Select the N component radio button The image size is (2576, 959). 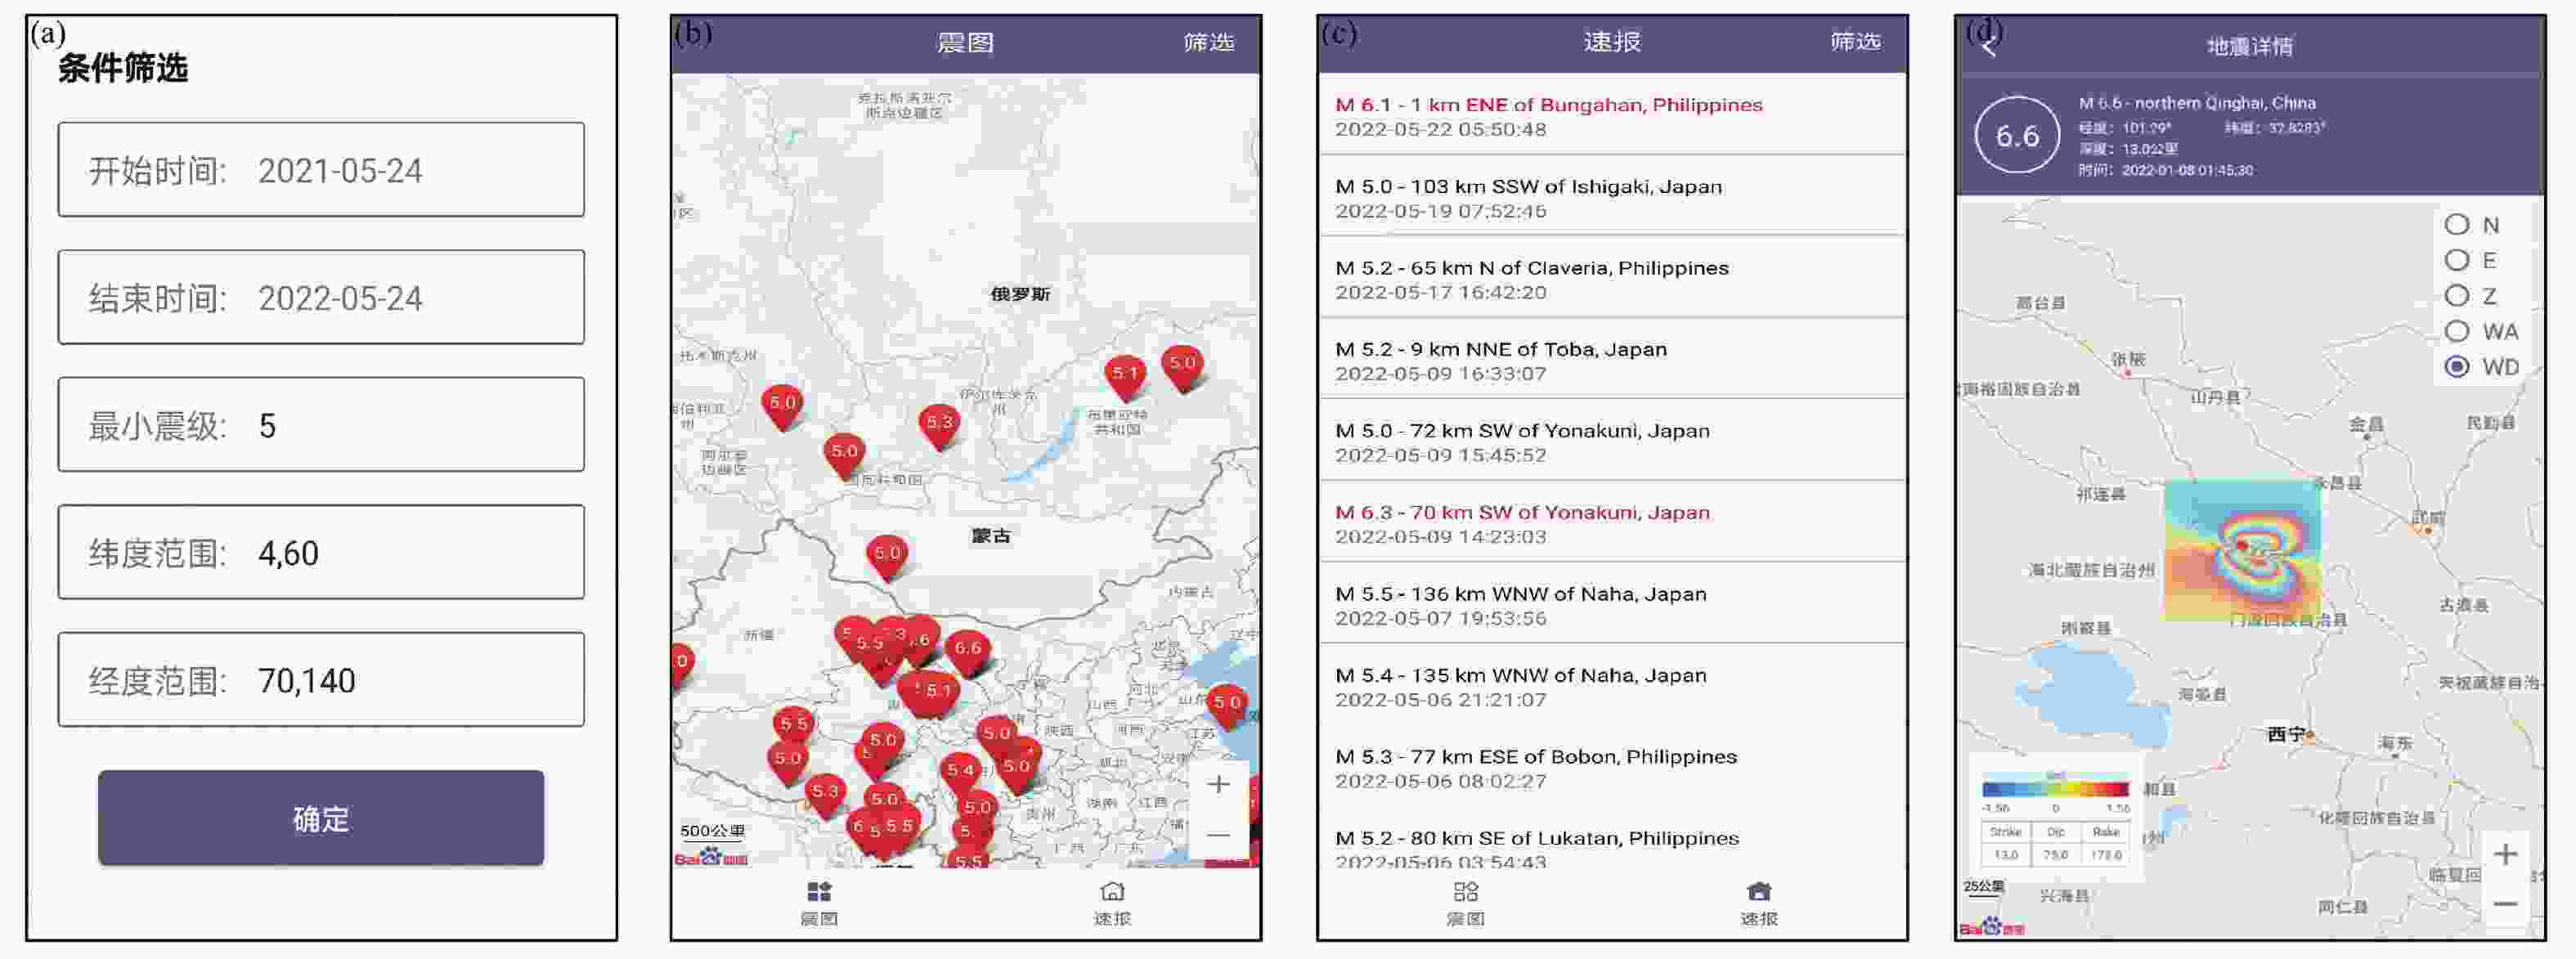(2457, 224)
